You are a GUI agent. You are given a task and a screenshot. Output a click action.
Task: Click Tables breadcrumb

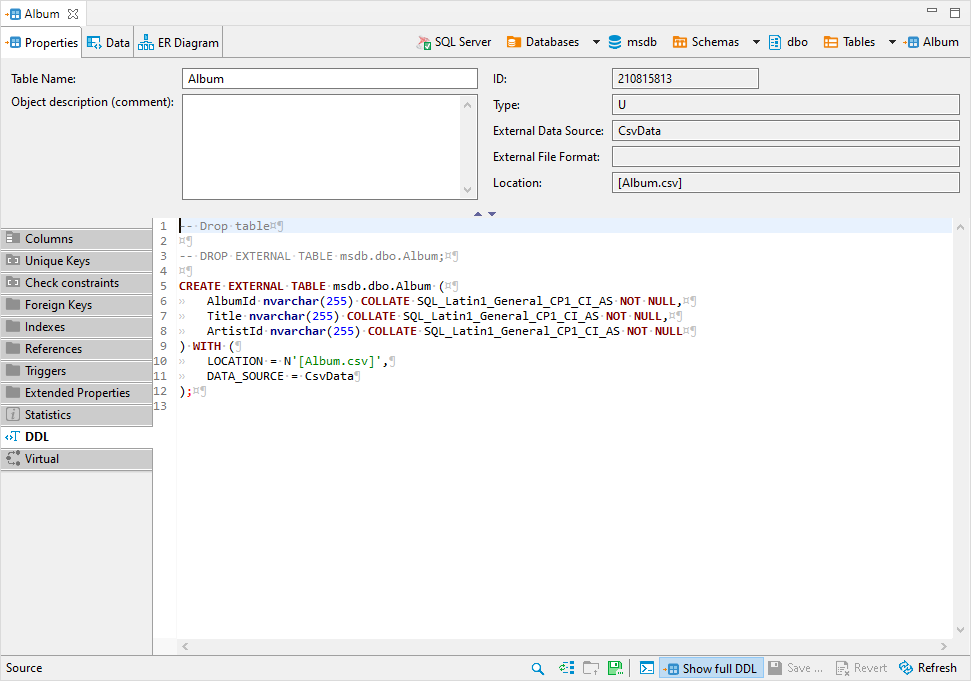pyautogui.click(x=849, y=42)
